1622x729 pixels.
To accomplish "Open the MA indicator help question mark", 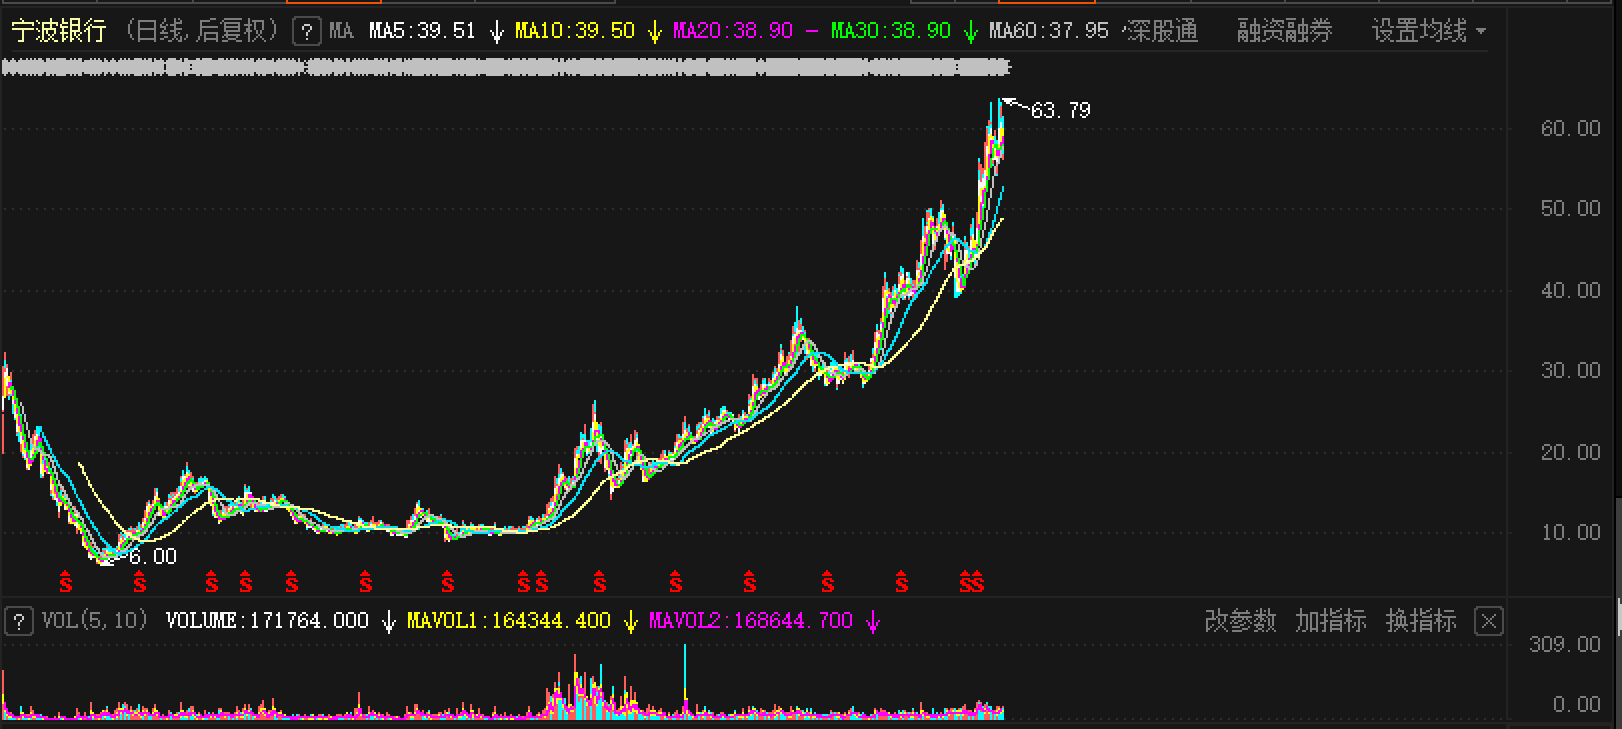I will point(307,31).
